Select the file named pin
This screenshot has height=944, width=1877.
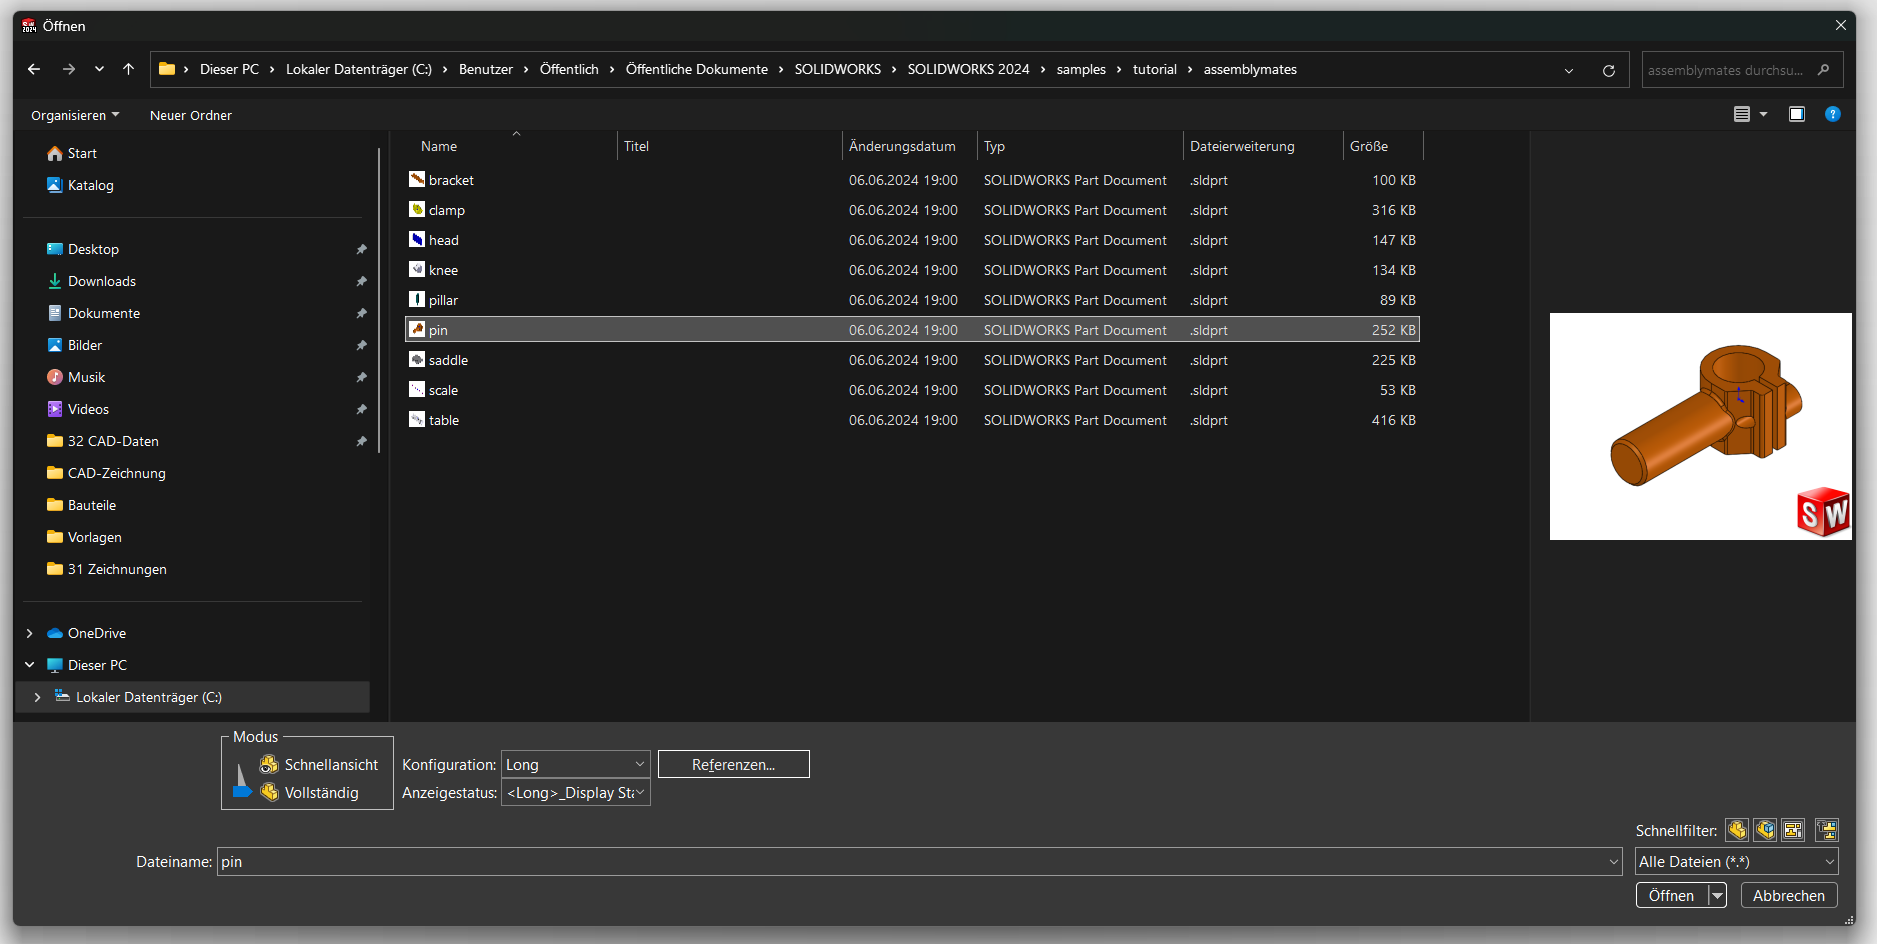pyautogui.click(x=912, y=330)
